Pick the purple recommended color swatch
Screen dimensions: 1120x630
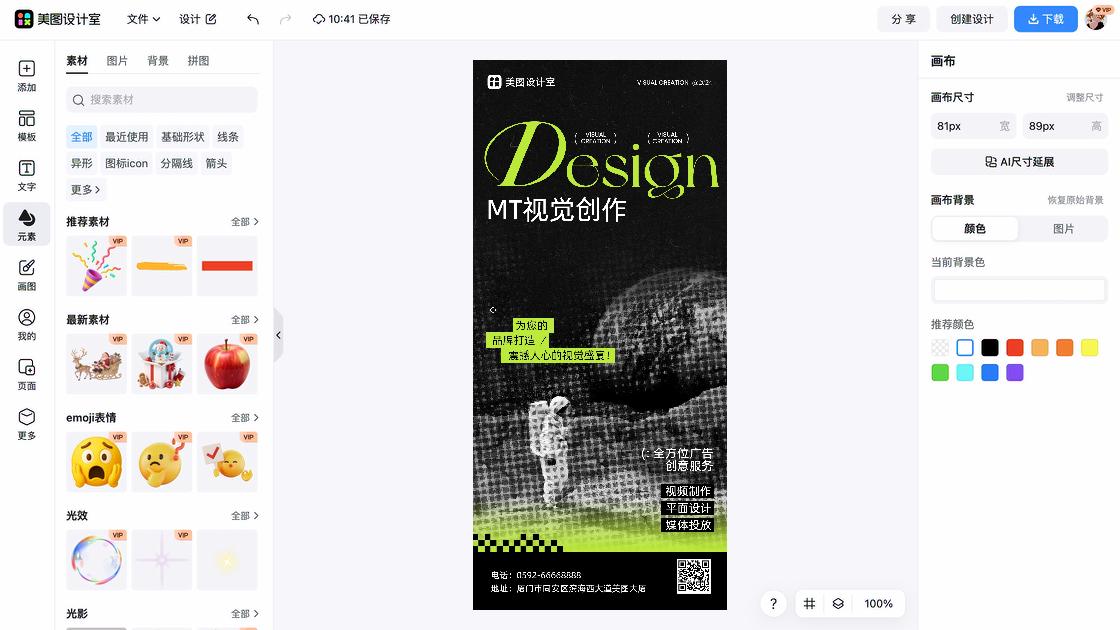[1014, 373]
